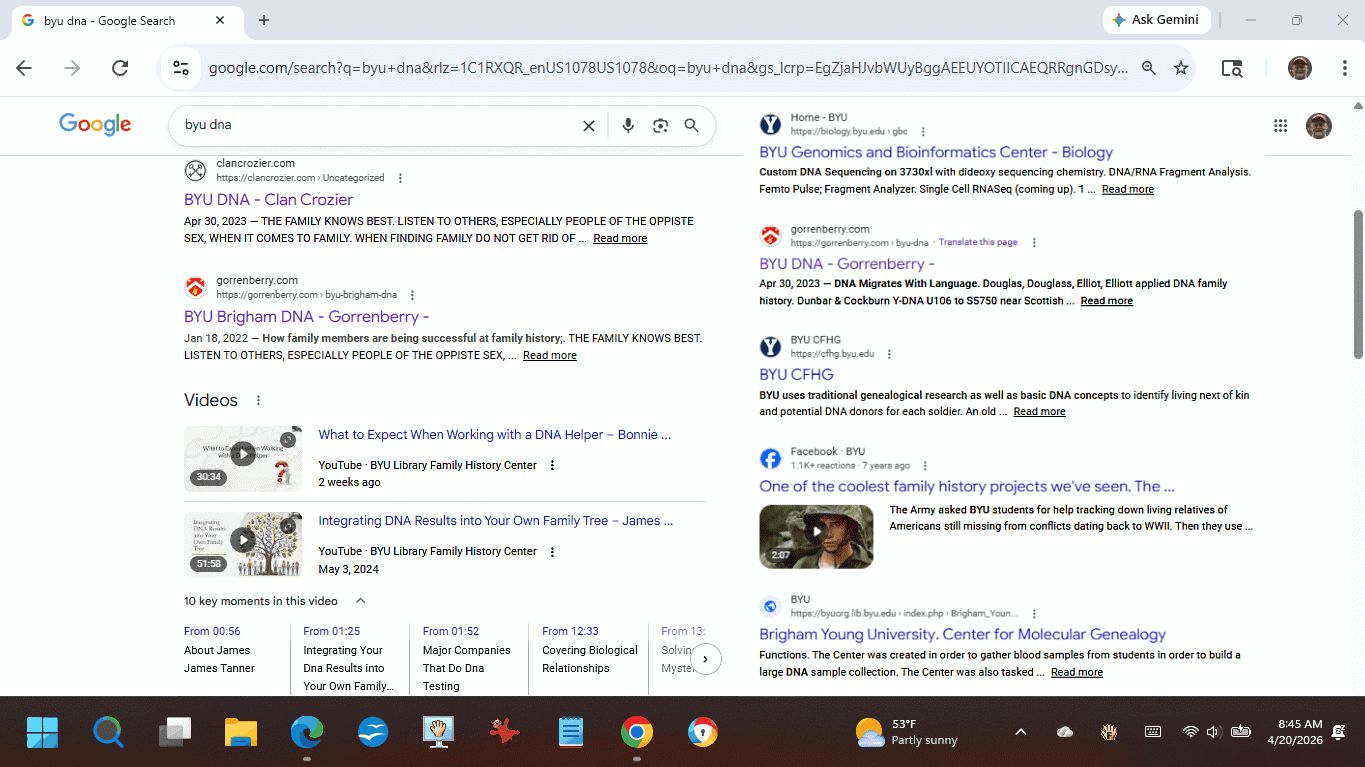
Task: Click the search text field
Action: (380, 125)
